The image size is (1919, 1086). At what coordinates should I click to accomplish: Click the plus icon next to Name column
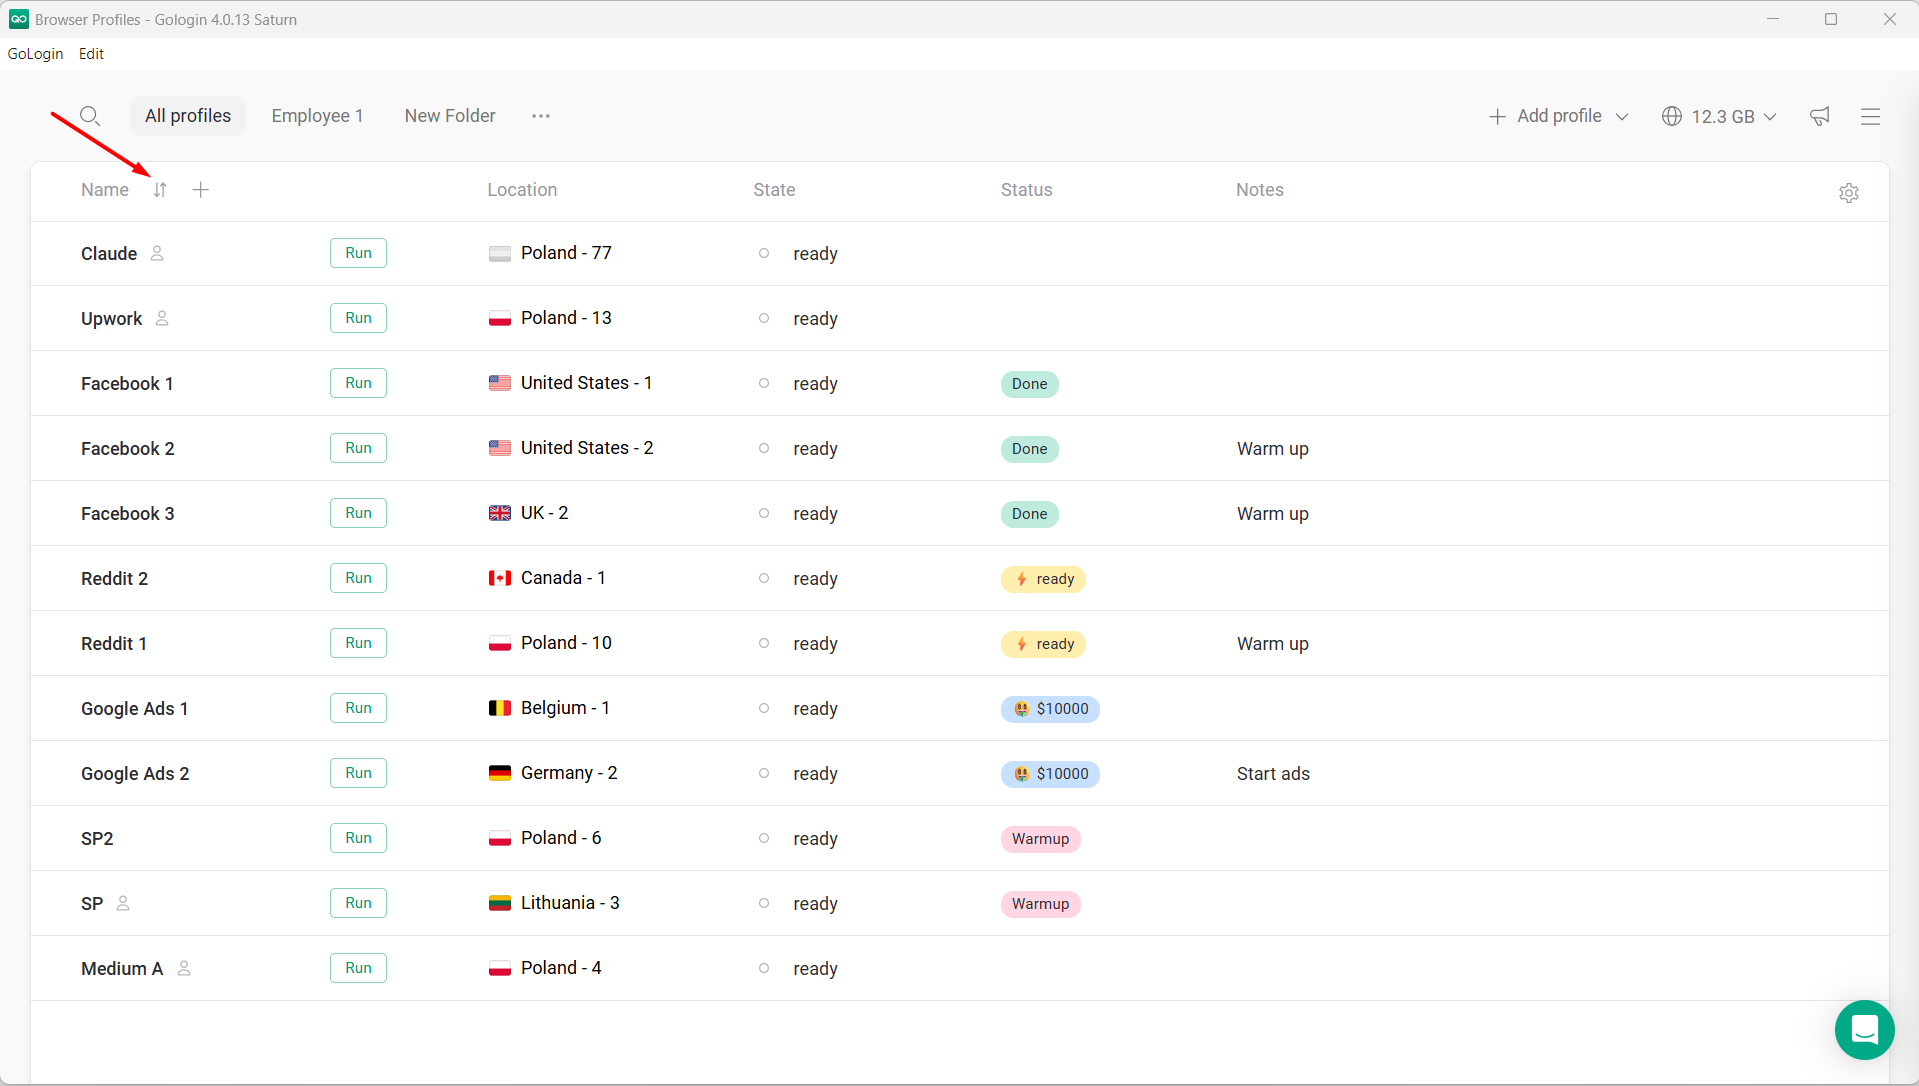(x=200, y=189)
